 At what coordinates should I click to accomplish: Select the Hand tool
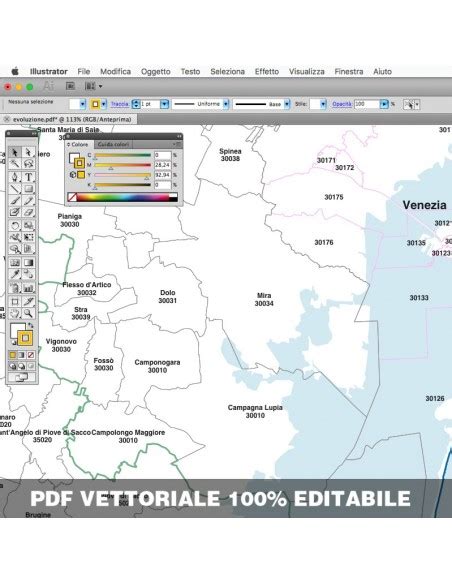click(15, 313)
